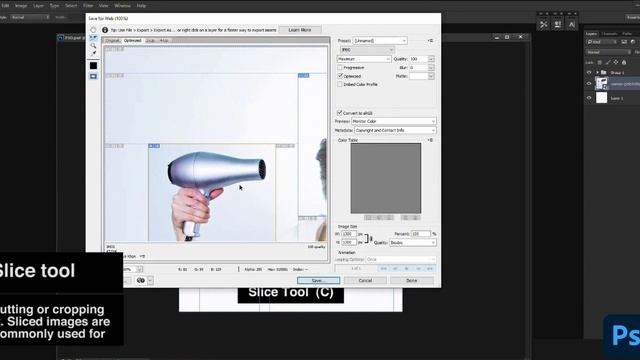Image resolution: width=640 pixels, height=360 pixels.
Task: Switch to the 2-Up preview tab
Action: 150,40
